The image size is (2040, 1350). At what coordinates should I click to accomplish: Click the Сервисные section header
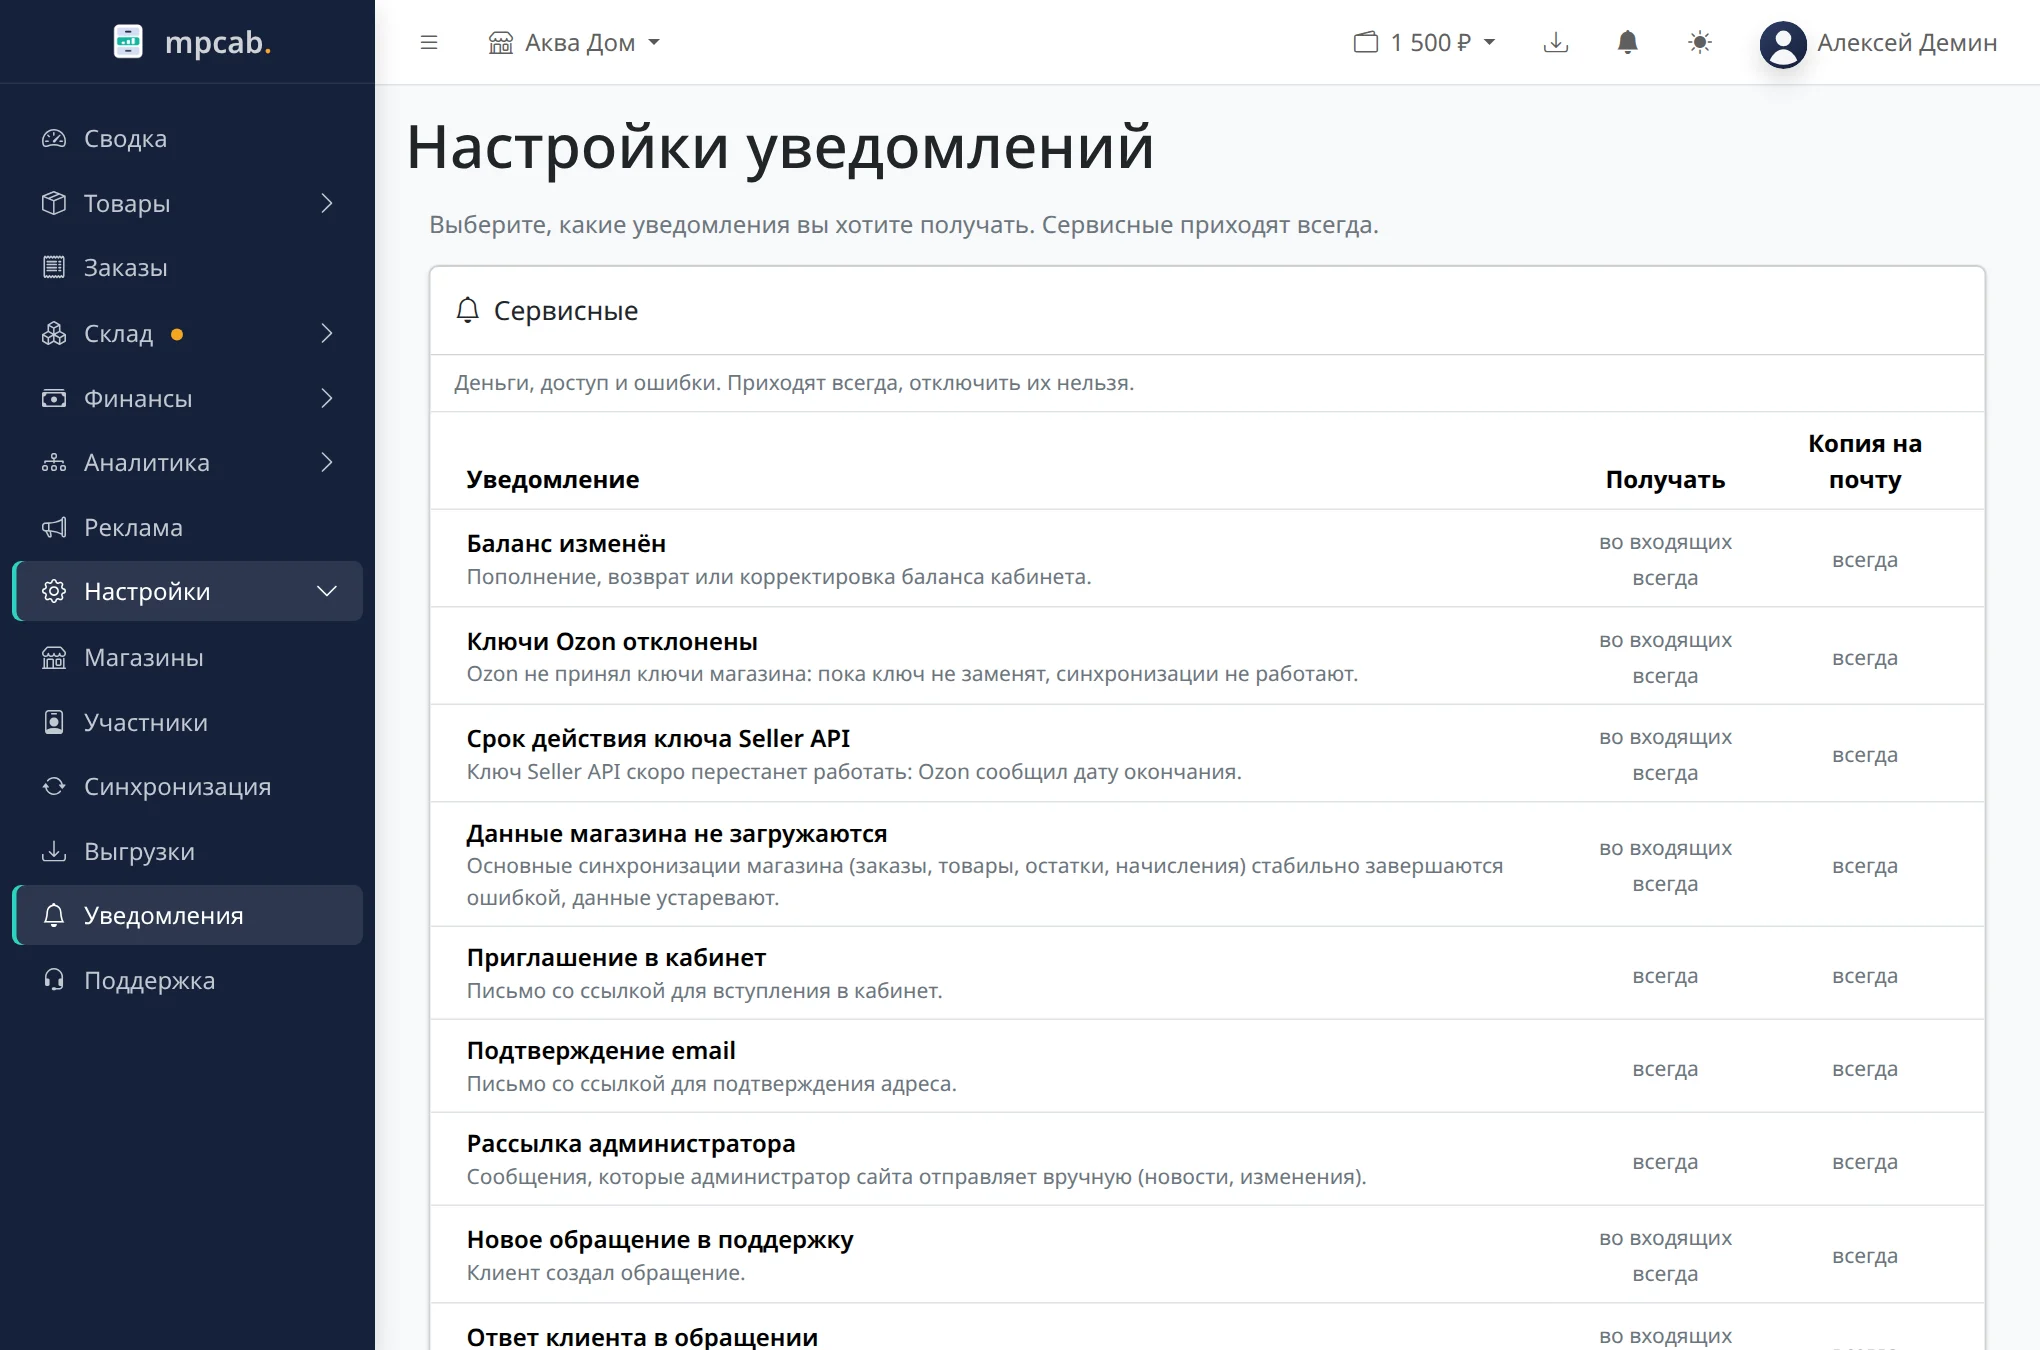[x=1207, y=311]
